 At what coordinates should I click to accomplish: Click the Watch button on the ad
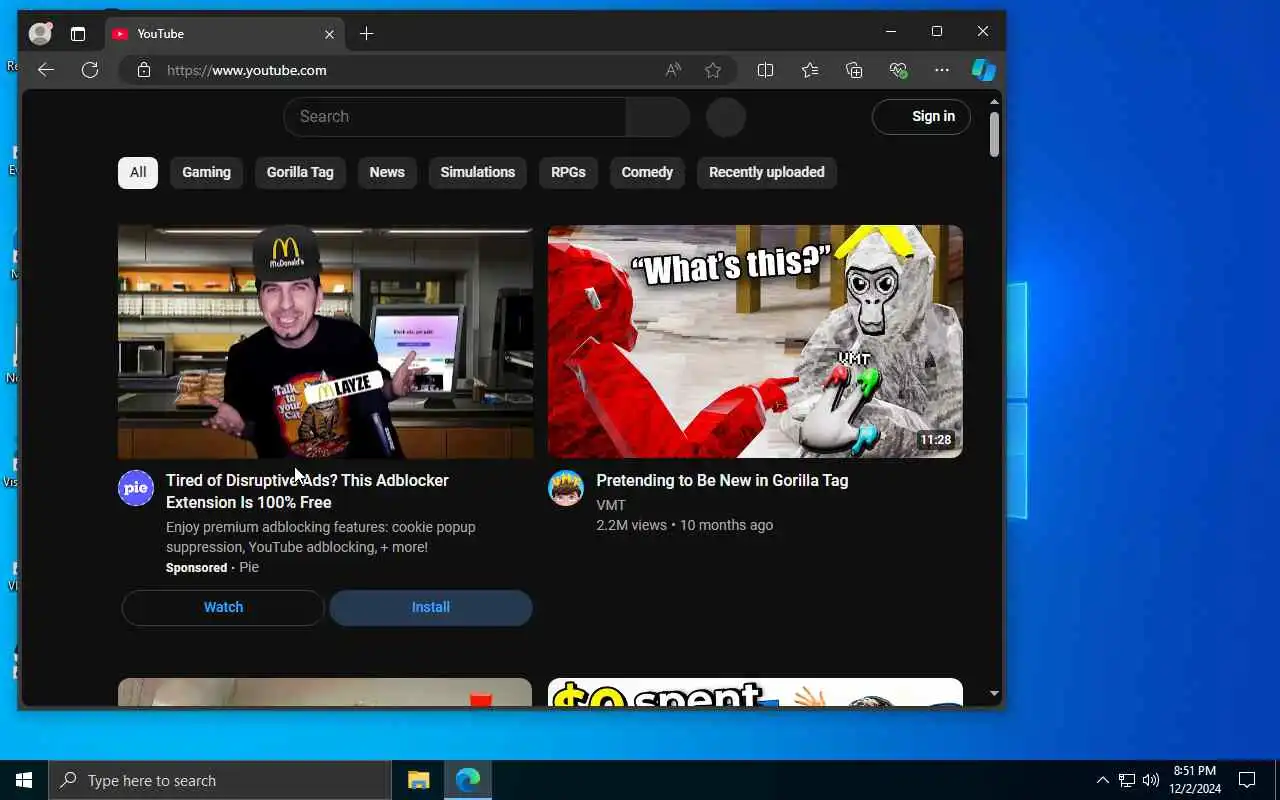tap(223, 607)
